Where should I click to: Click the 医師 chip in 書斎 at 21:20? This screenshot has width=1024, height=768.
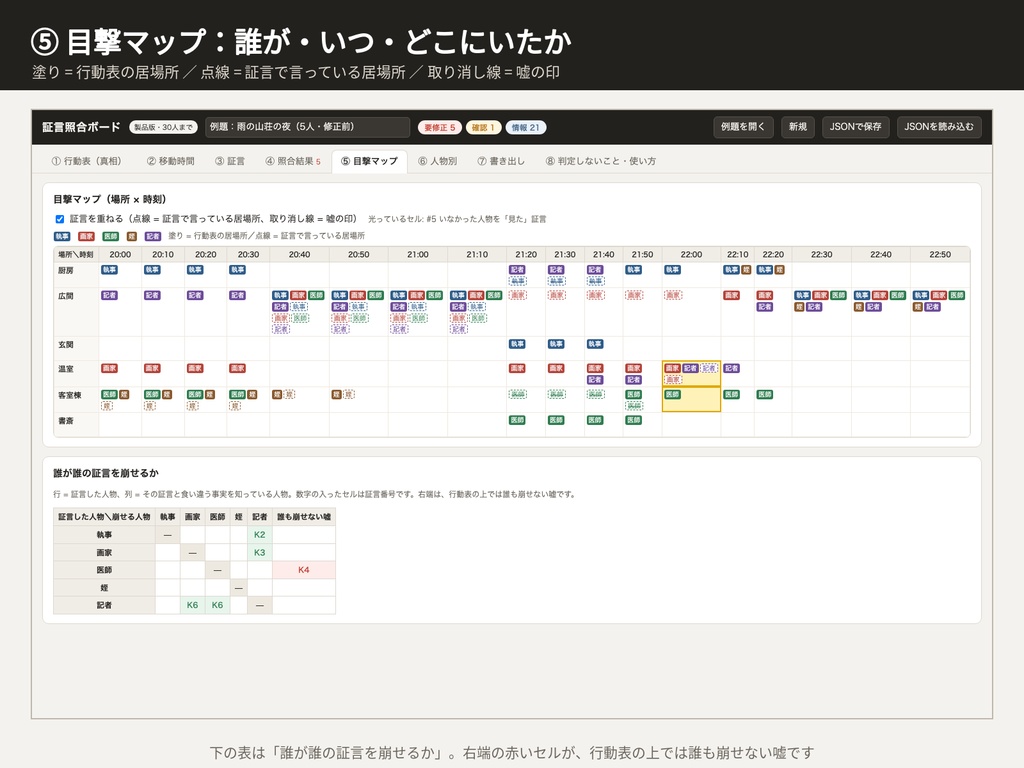coord(517,420)
